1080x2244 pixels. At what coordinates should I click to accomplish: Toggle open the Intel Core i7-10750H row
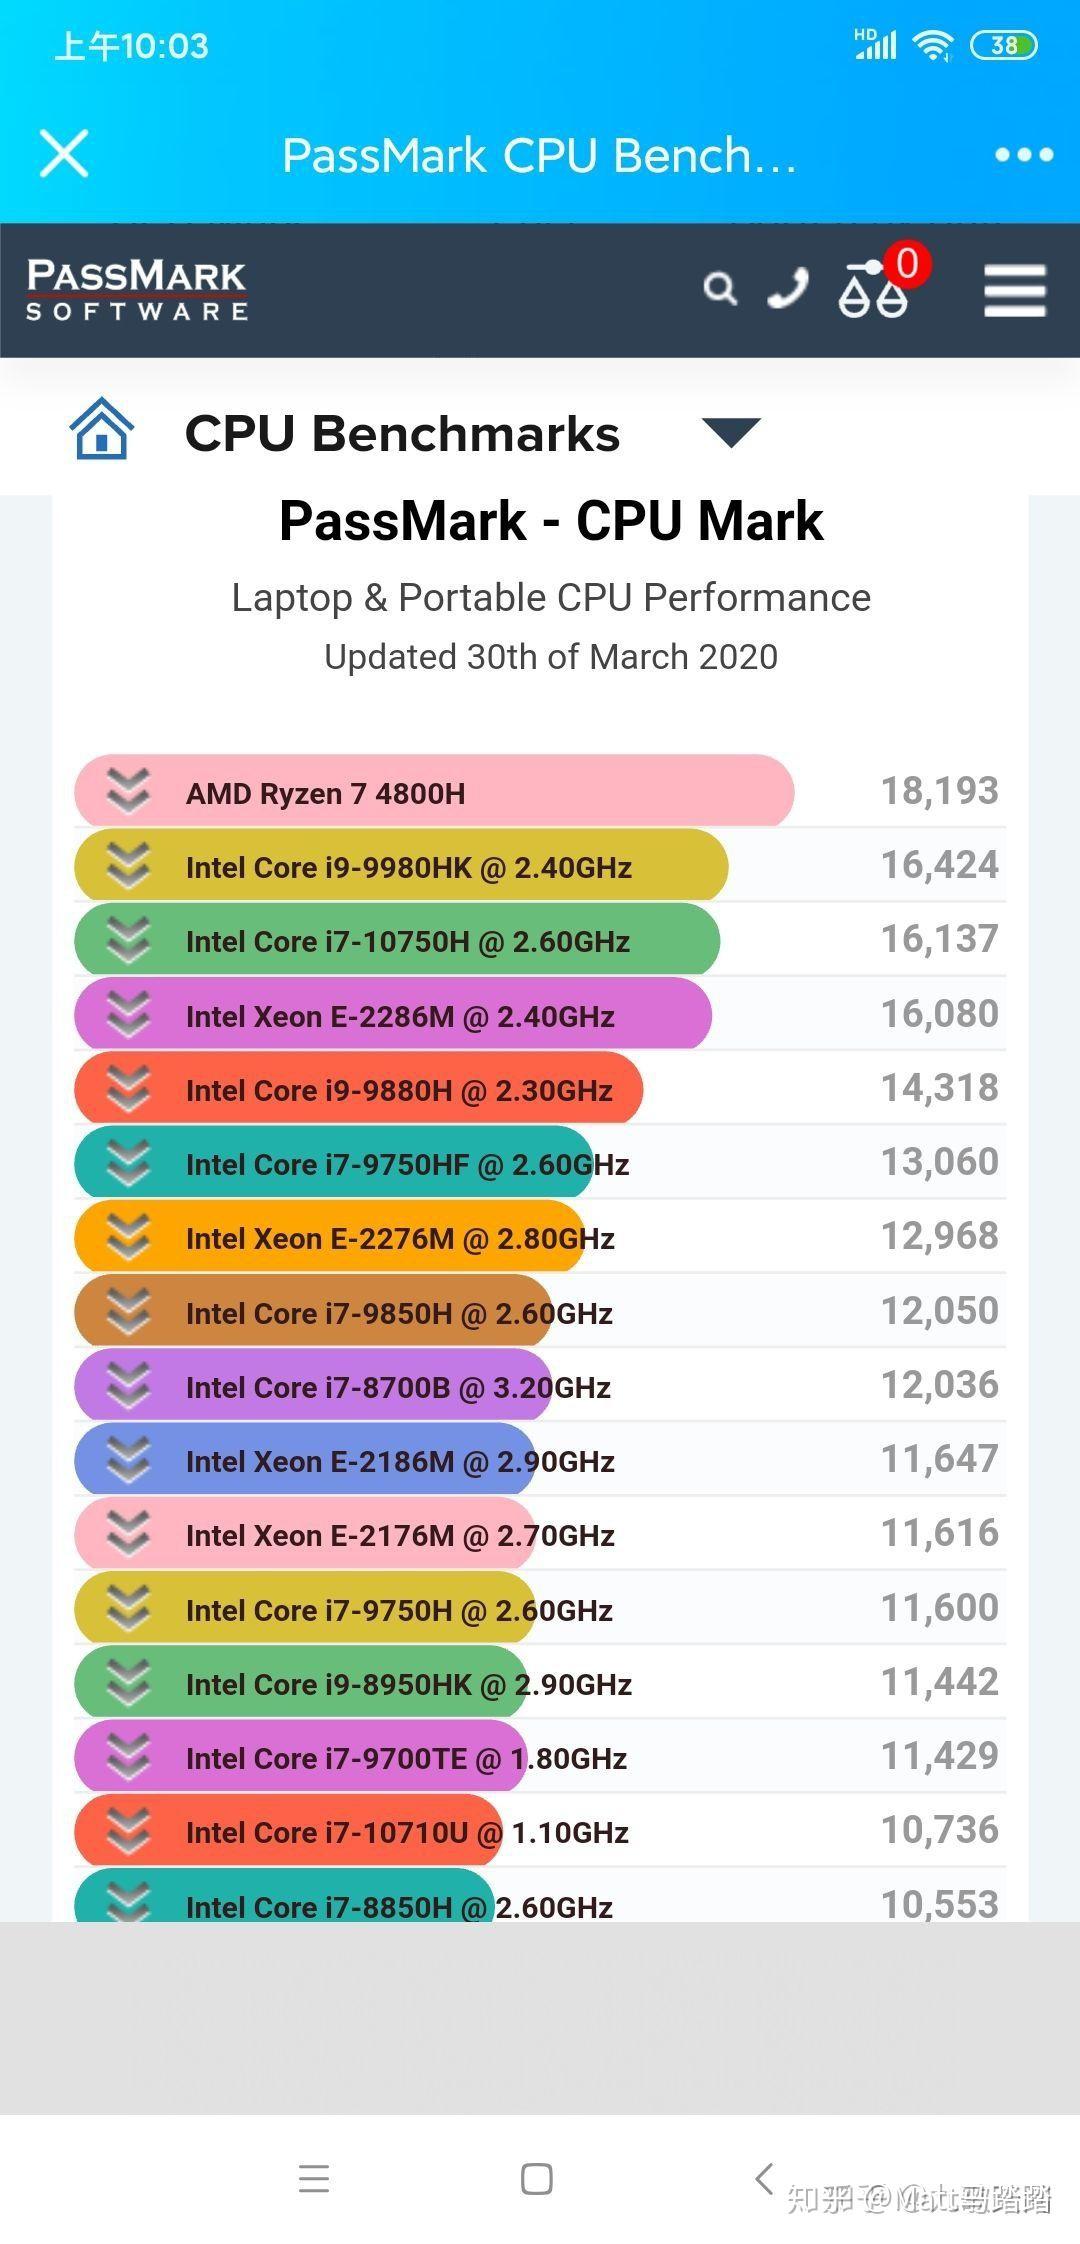pos(130,940)
